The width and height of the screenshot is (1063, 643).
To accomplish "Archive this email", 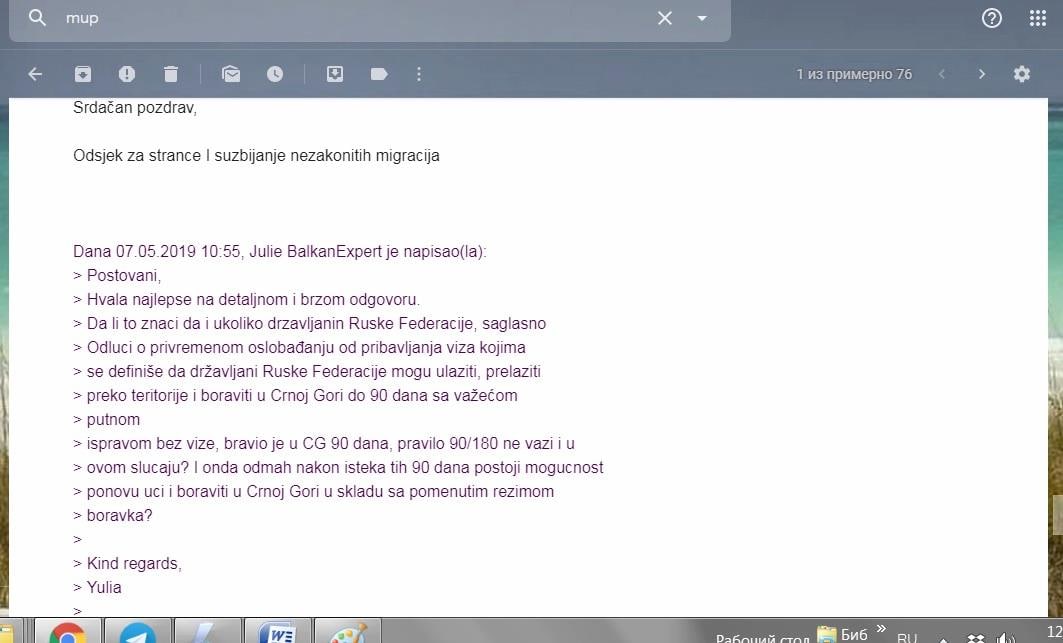I will 83,74.
